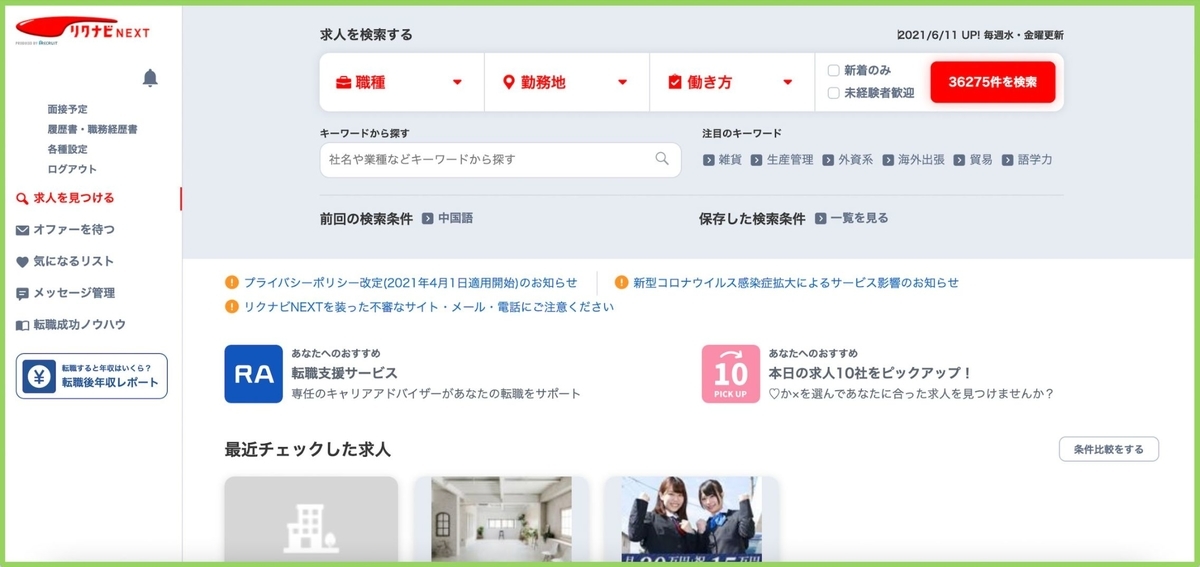
Task: Click the red search icon for 求人を見つける
Action: pos(23,198)
